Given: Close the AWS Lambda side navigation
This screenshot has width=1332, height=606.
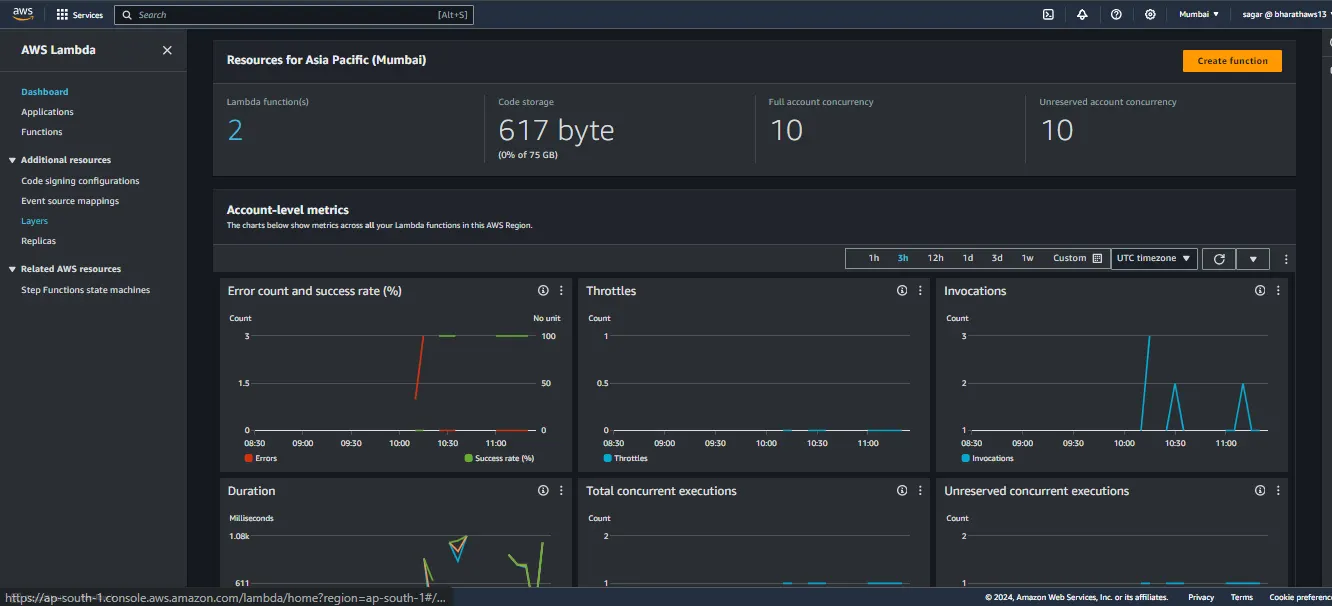Looking at the screenshot, I should pos(167,50).
